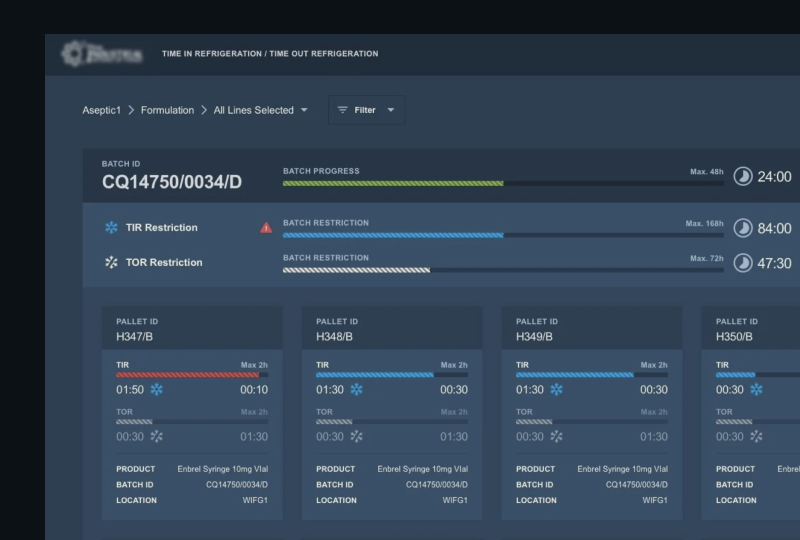The height and width of the screenshot is (540, 800).
Task: Click the TOR icon on pallet H349/B
Action: pos(557,436)
